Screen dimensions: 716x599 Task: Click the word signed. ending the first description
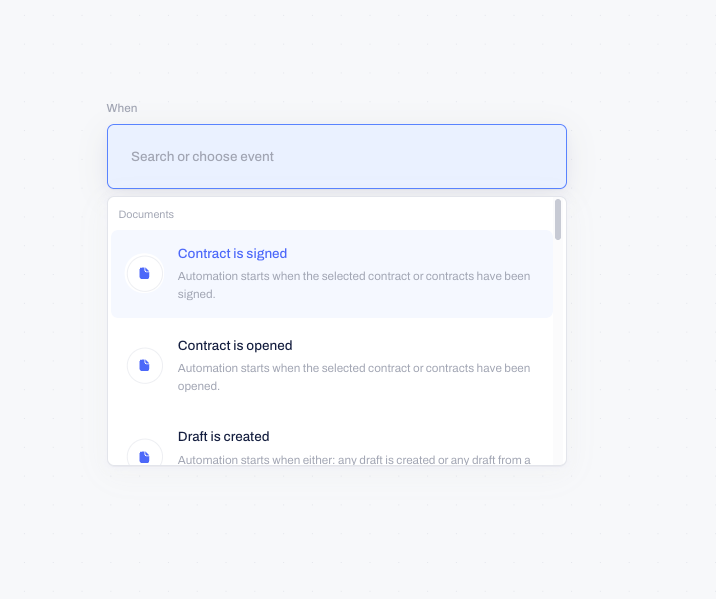(196, 294)
